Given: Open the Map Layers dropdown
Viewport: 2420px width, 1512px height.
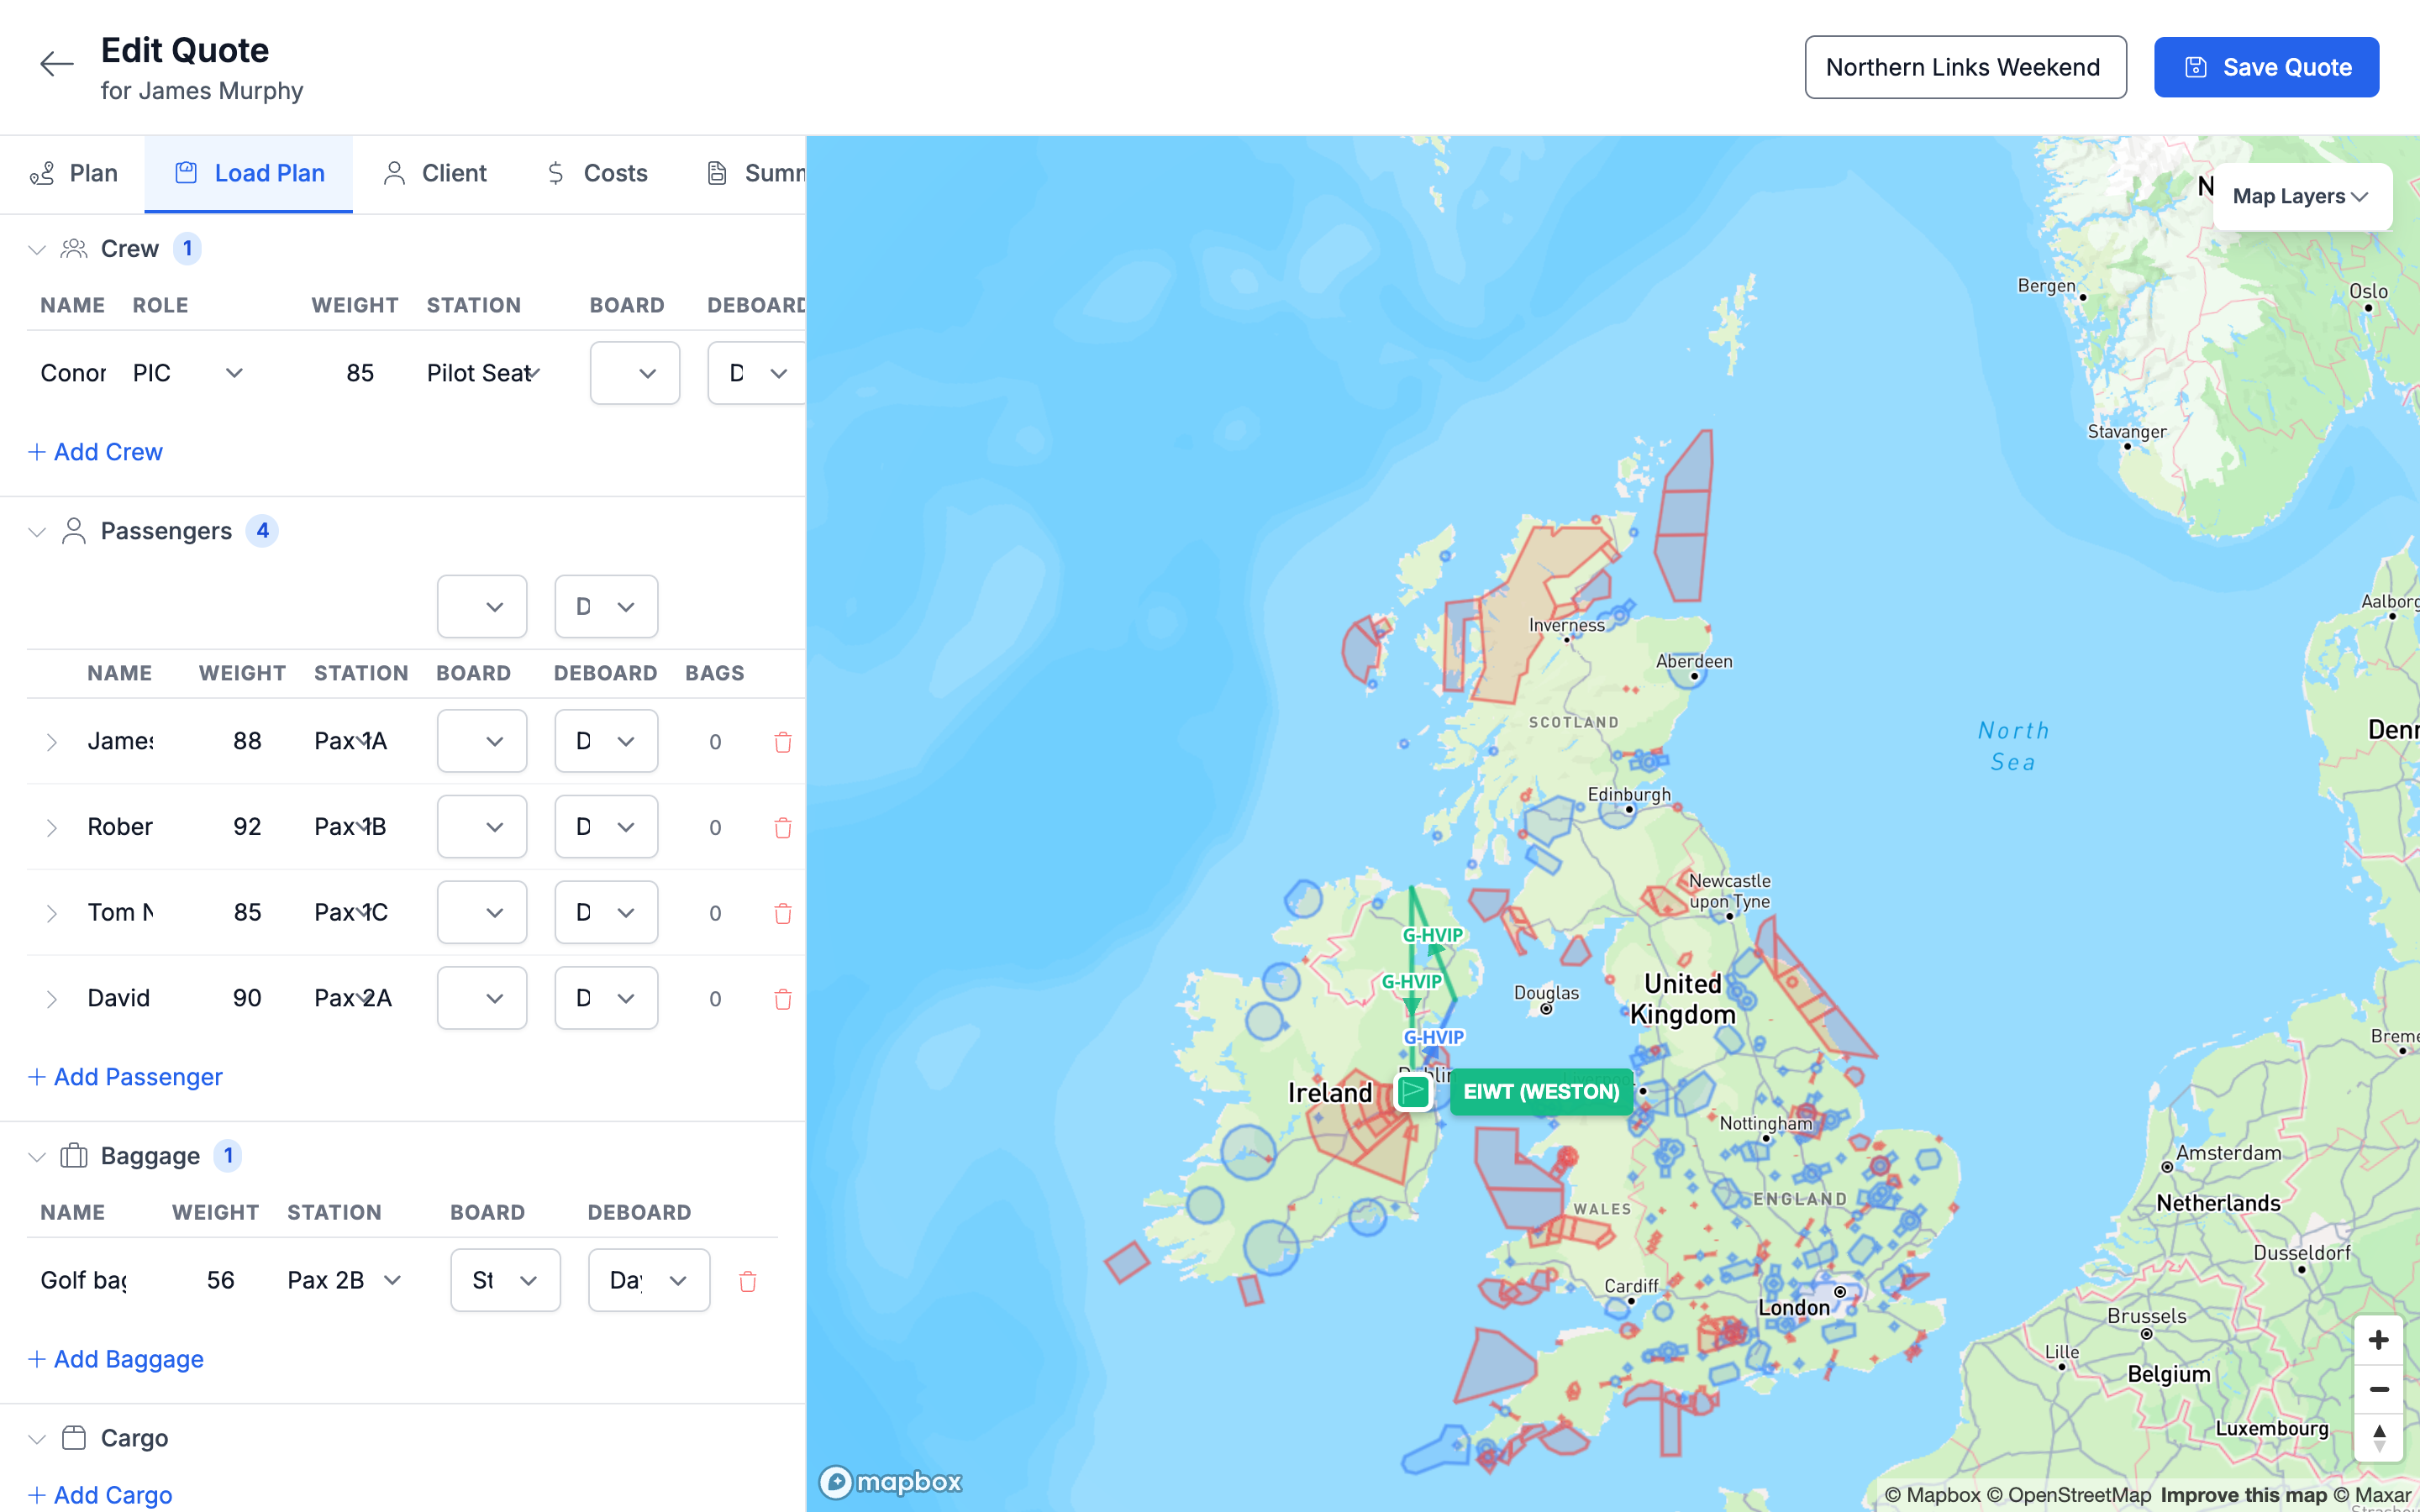Looking at the screenshot, I should 2301,196.
